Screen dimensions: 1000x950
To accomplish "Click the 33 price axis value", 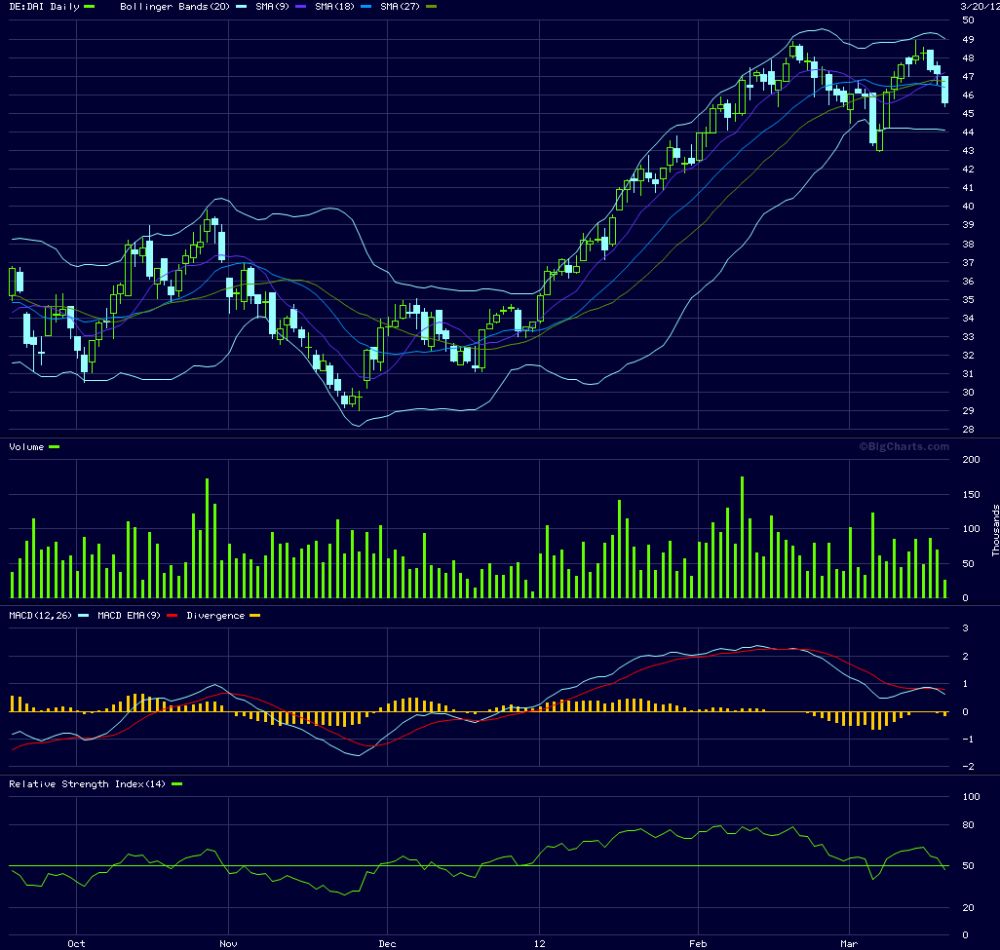I will click(968, 337).
